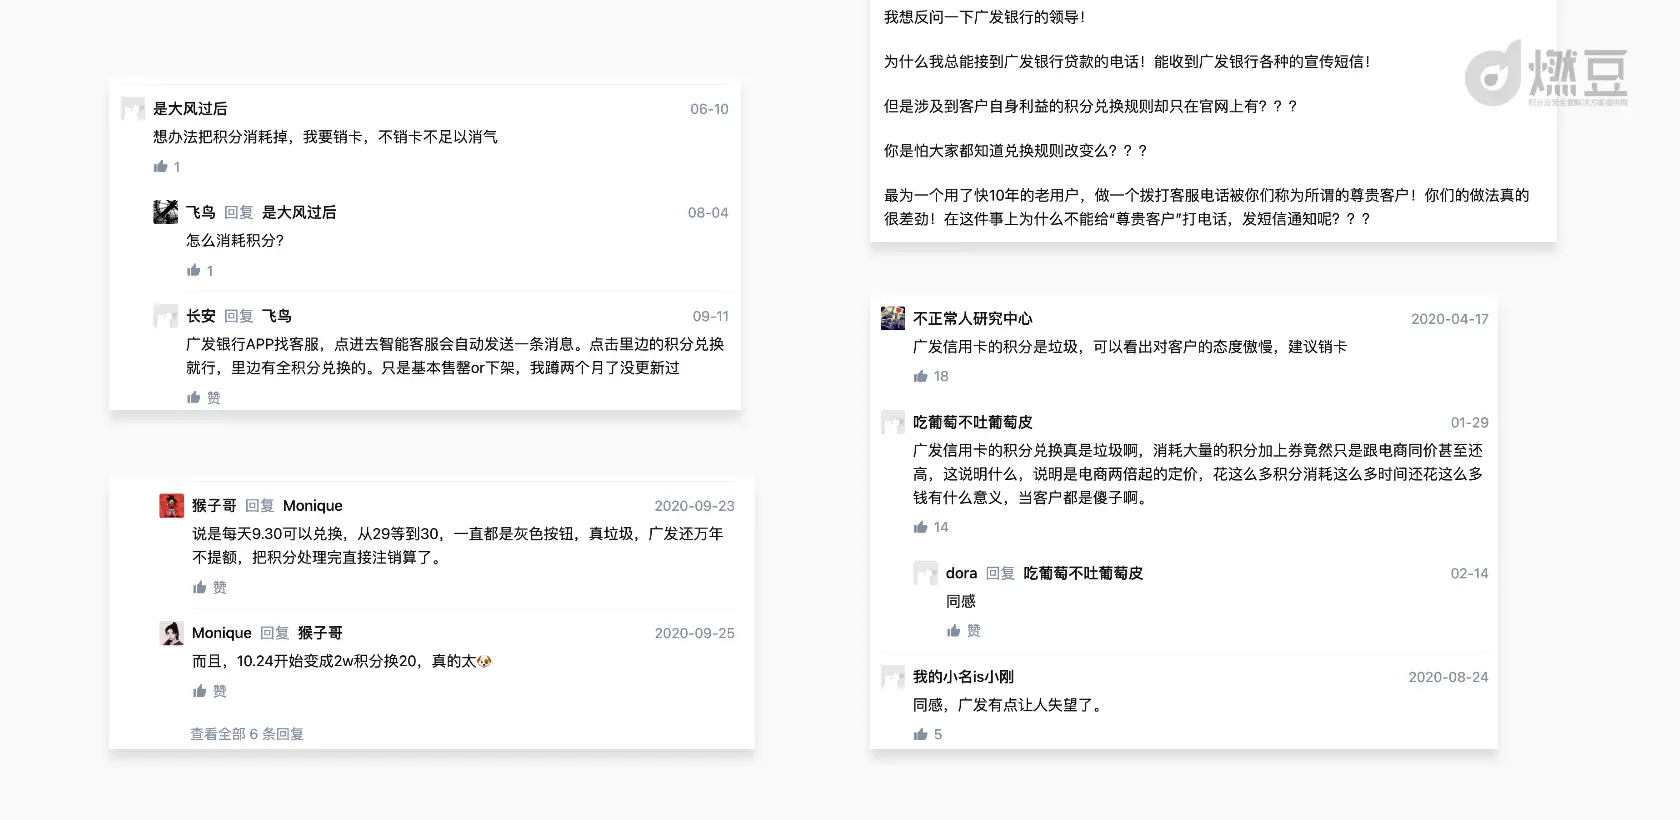1680x820 pixels.
Task: Click comment text '怎么消耗积分?'
Action: tap(235, 241)
